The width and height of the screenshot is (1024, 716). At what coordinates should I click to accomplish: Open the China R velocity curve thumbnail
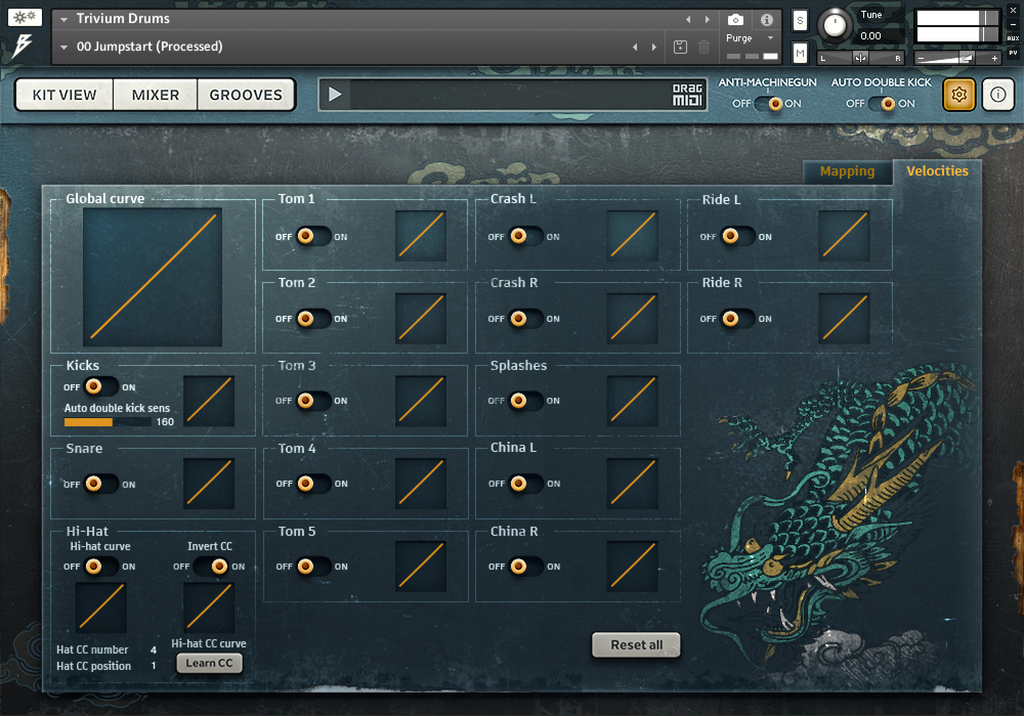(632, 566)
